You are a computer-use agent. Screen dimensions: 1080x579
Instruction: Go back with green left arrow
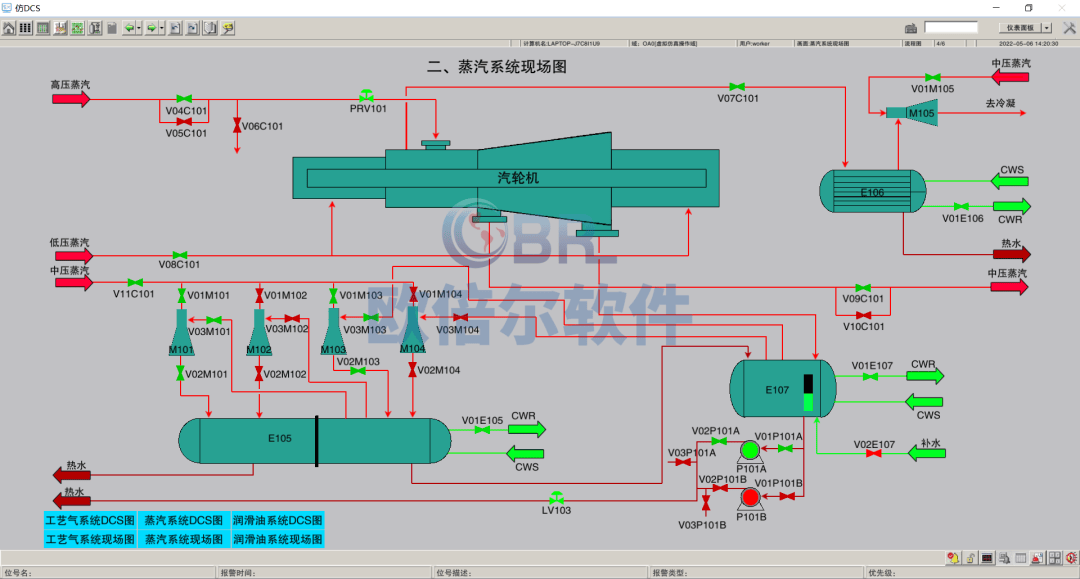click(x=129, y=28)
